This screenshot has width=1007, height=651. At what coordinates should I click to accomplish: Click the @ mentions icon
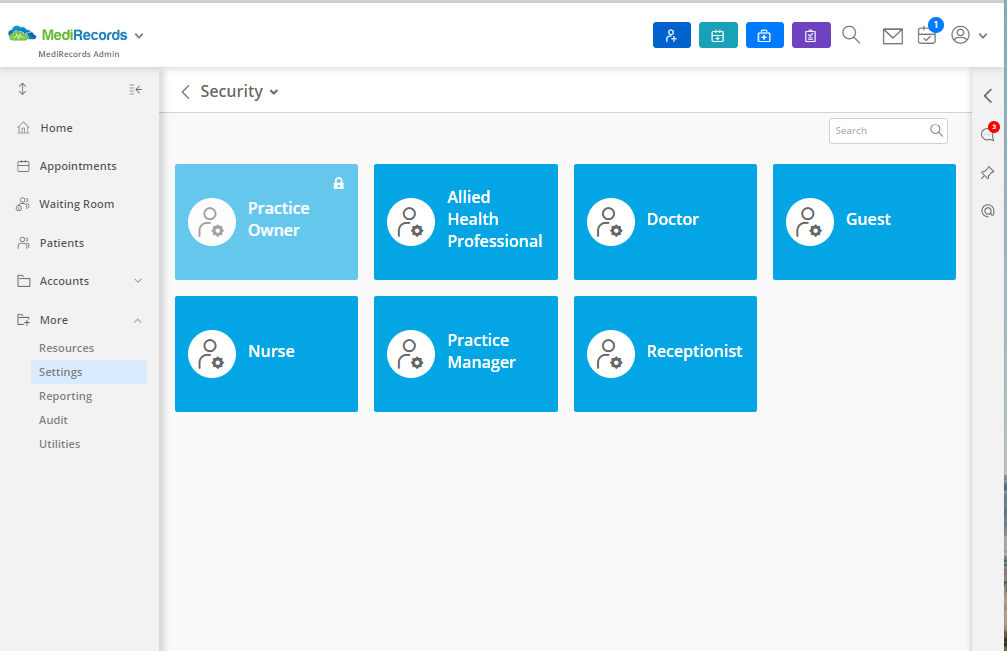988,211
